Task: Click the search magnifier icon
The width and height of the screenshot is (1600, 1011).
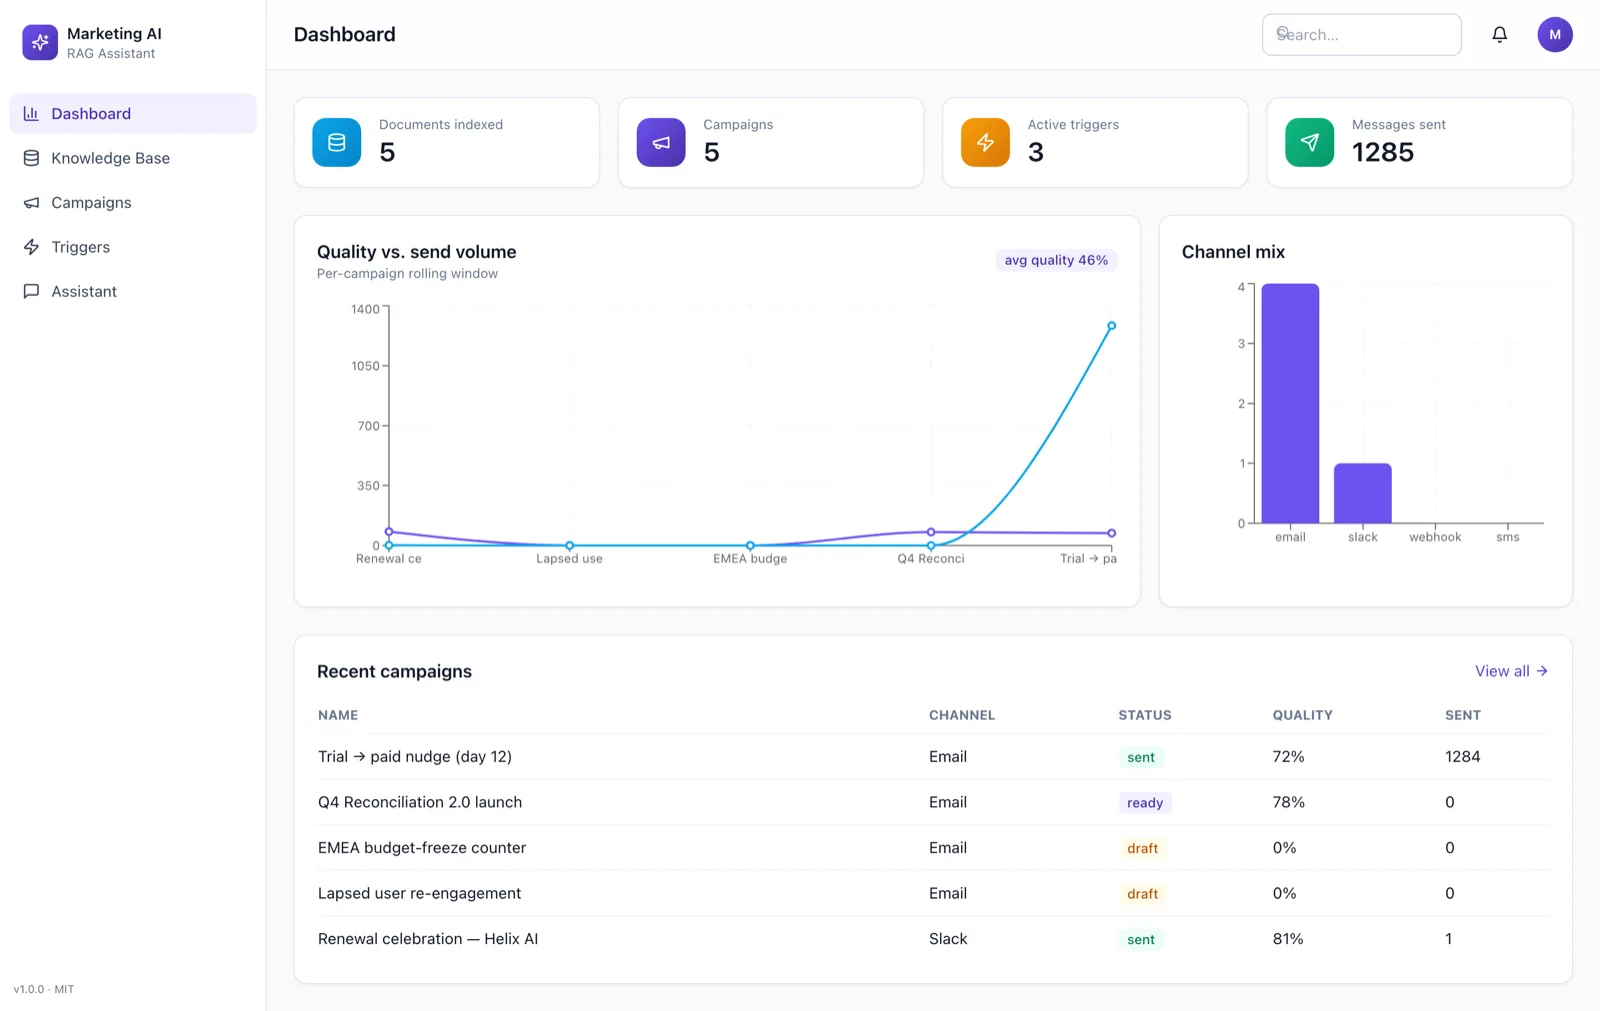Action: (1283, 34)
